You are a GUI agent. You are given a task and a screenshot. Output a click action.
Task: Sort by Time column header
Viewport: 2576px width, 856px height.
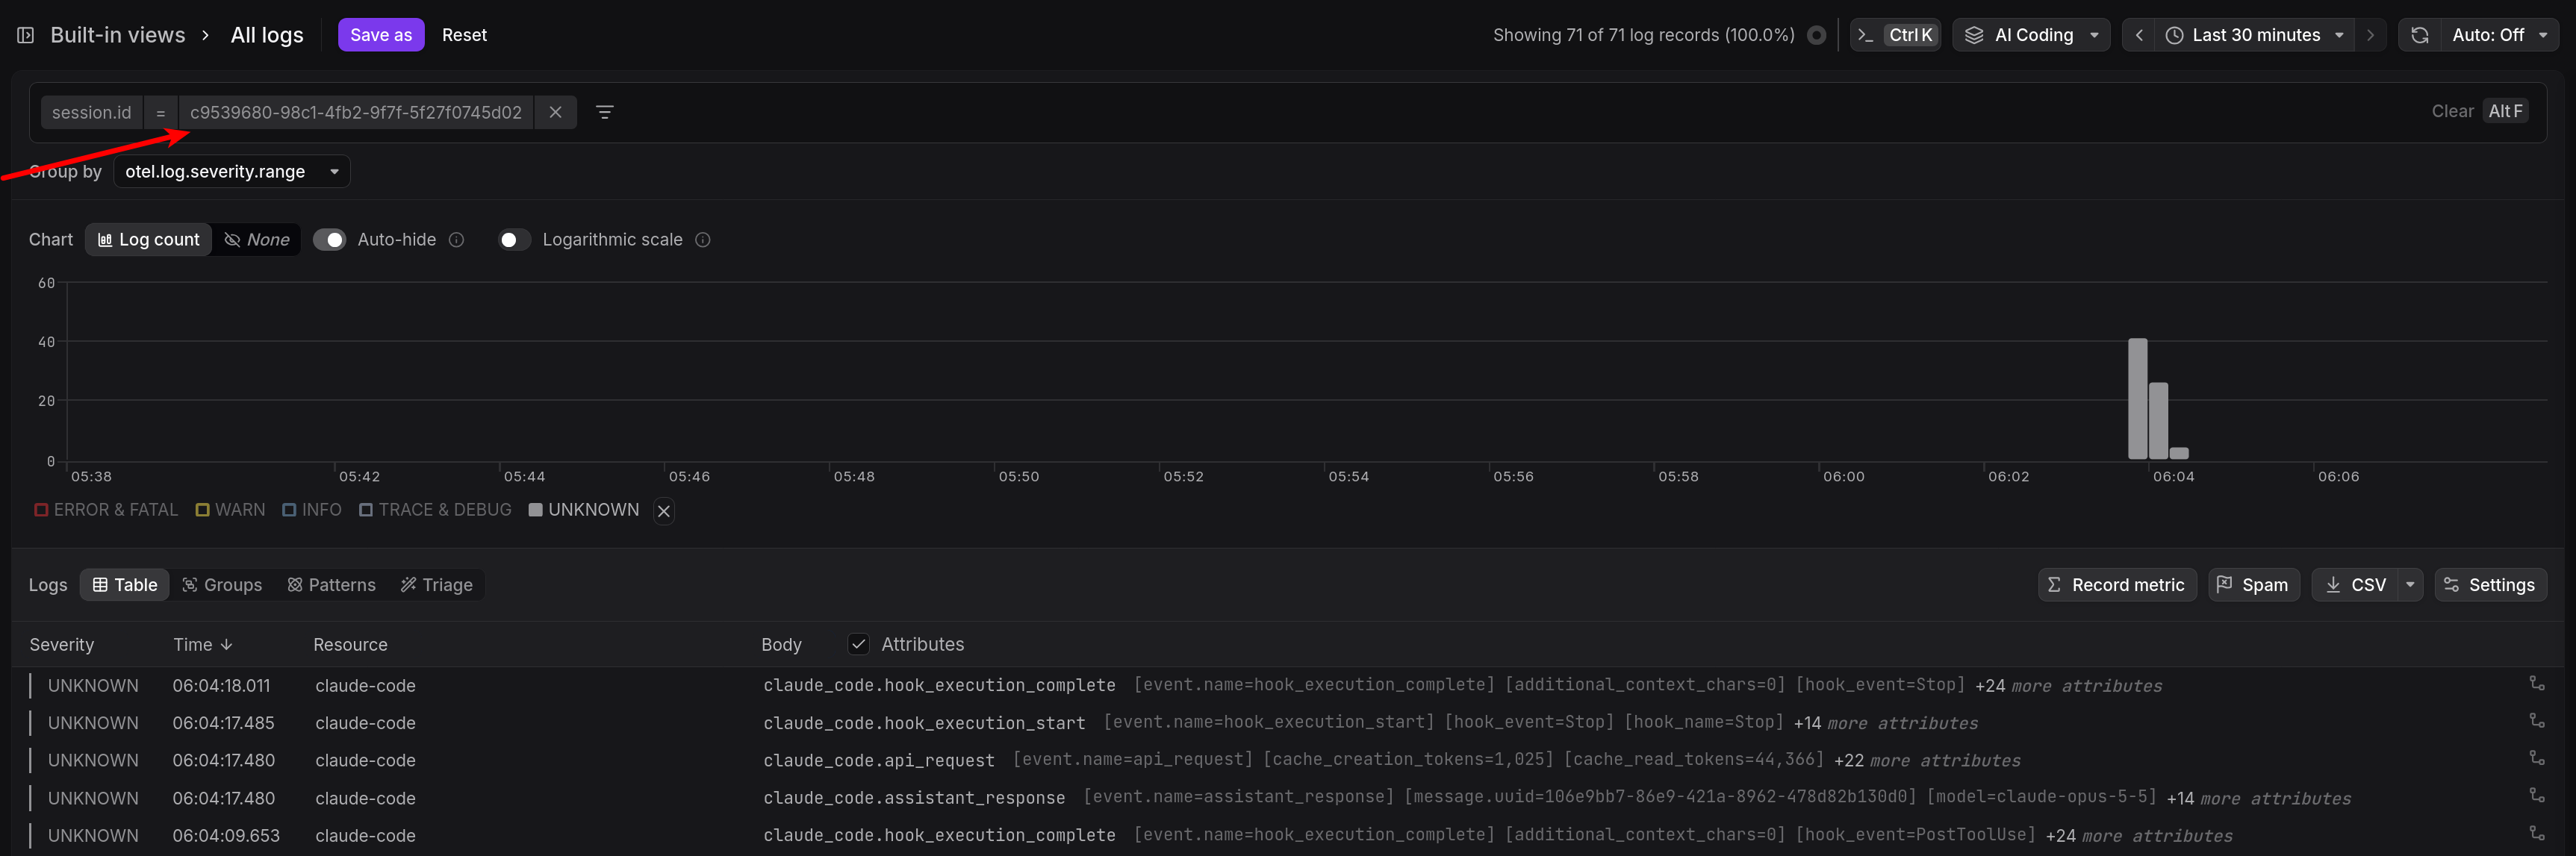click(x=202, y=644)
